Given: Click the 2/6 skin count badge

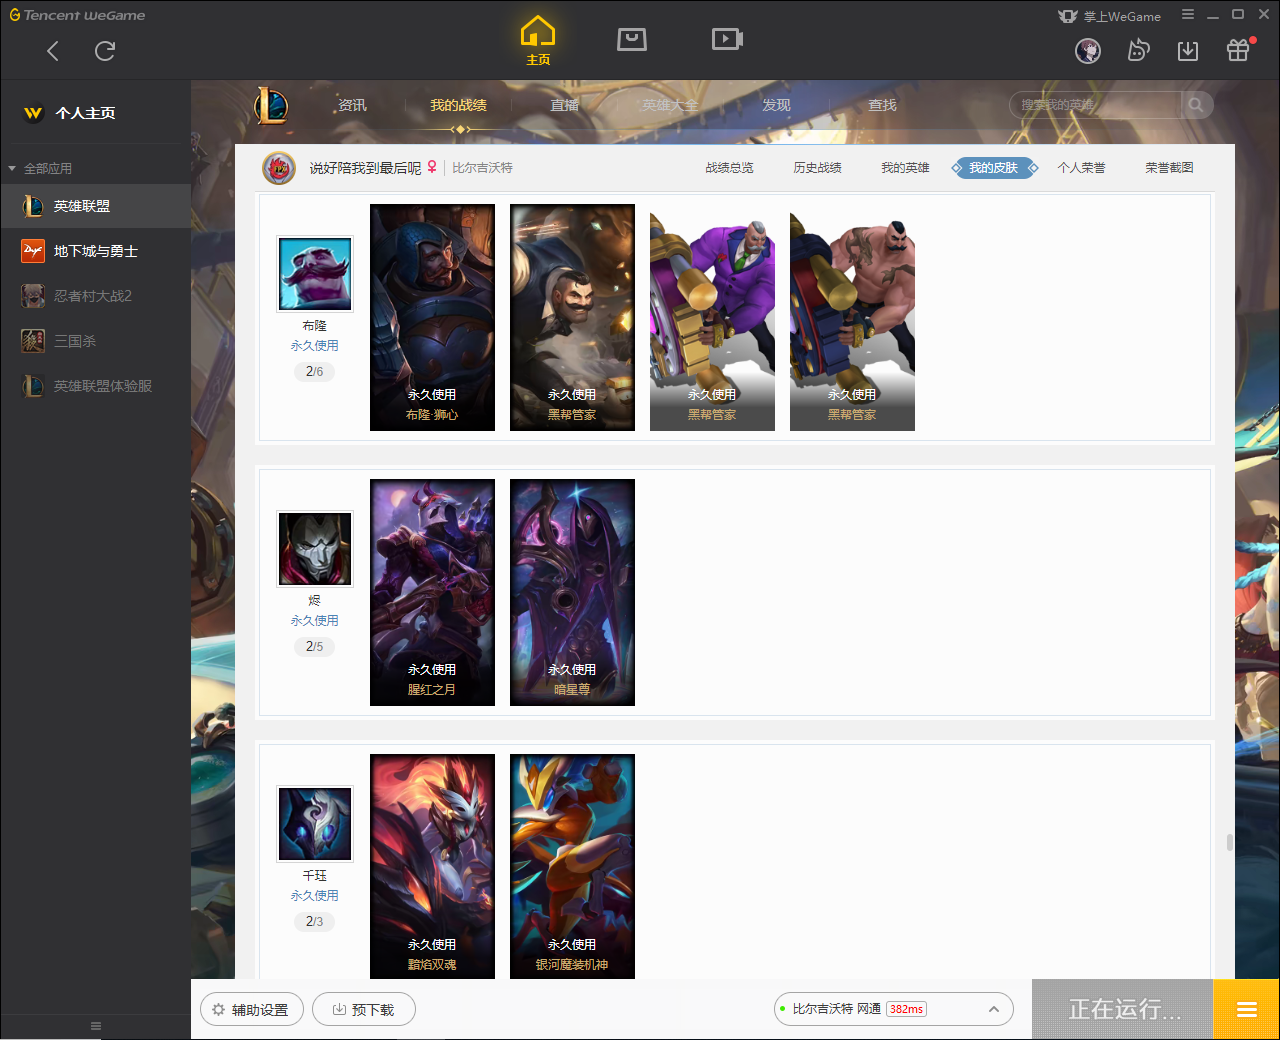Looking at the screenshot, I should pyautogui.click(x=314, y=371).
